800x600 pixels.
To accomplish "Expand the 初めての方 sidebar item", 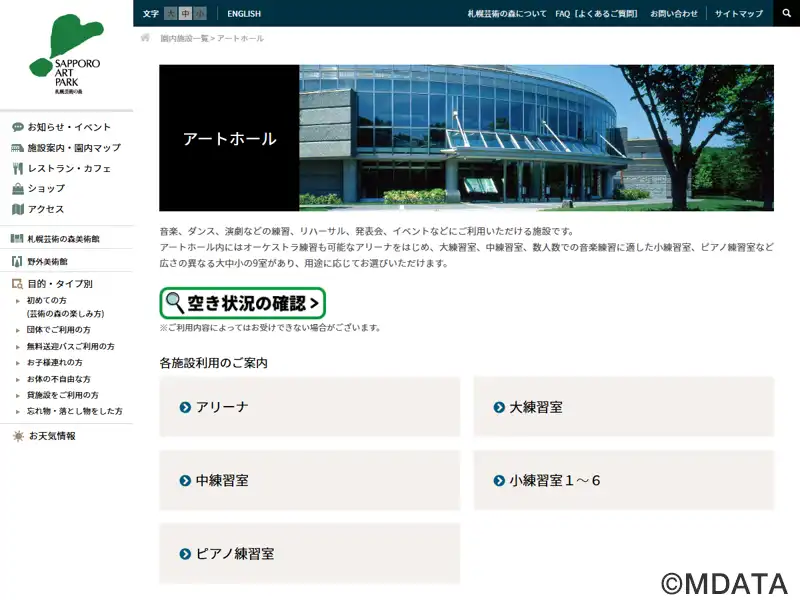I will (46, 301).
